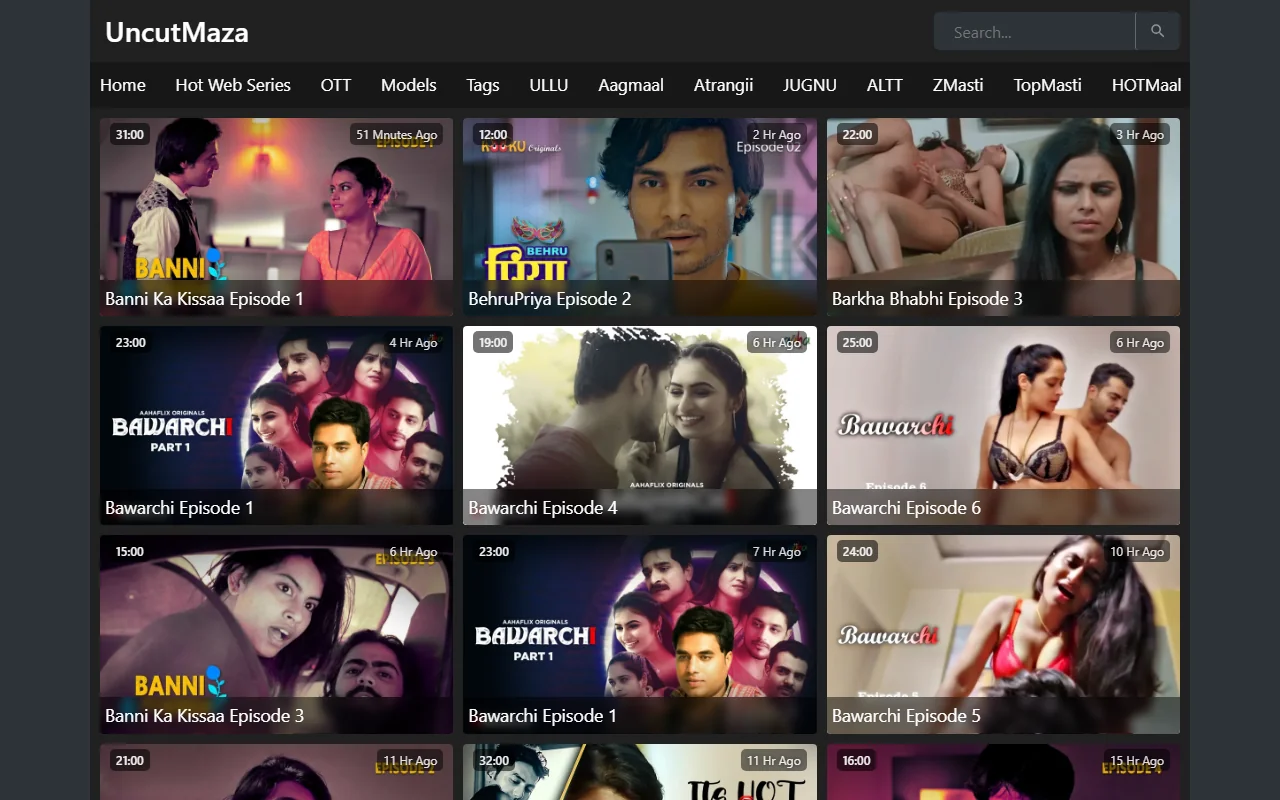Select the HOTMaal menu item
Viewport: 1280px width, 800px height.
1146,85
